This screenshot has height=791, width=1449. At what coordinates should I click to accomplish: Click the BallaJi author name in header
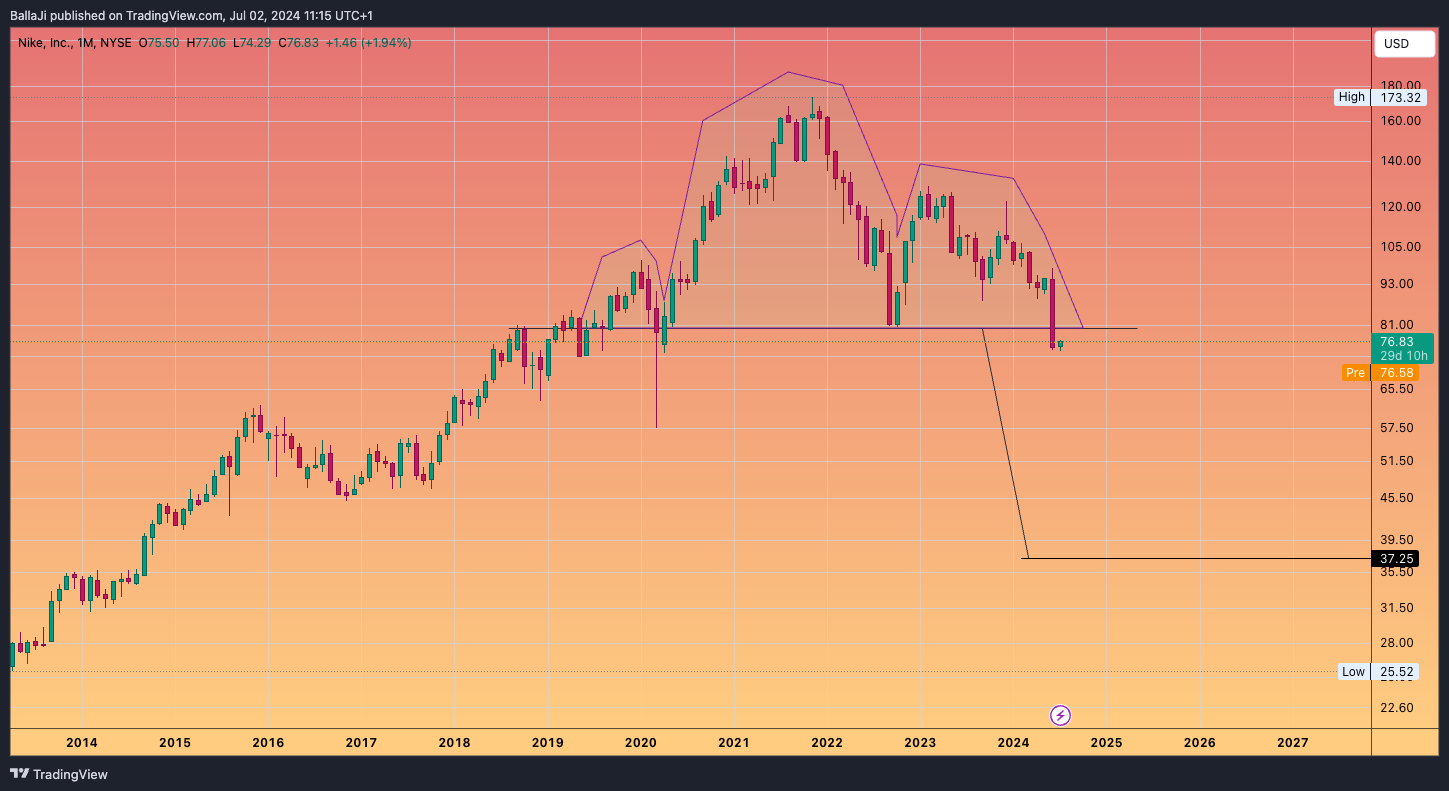[28, 16]
